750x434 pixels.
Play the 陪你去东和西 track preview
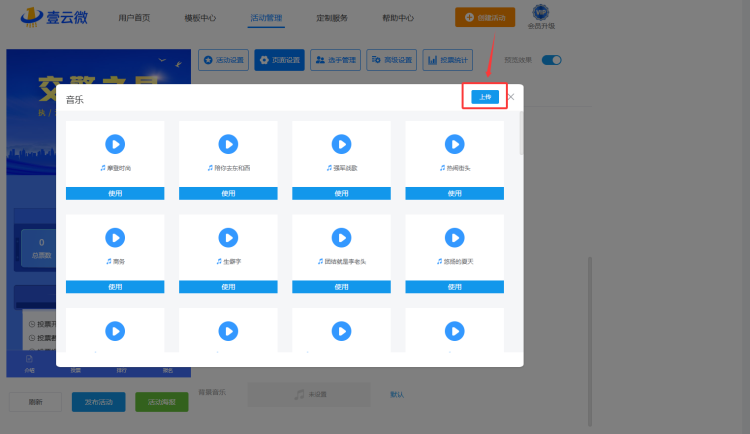pyautogui.click(x=228, y=144)
